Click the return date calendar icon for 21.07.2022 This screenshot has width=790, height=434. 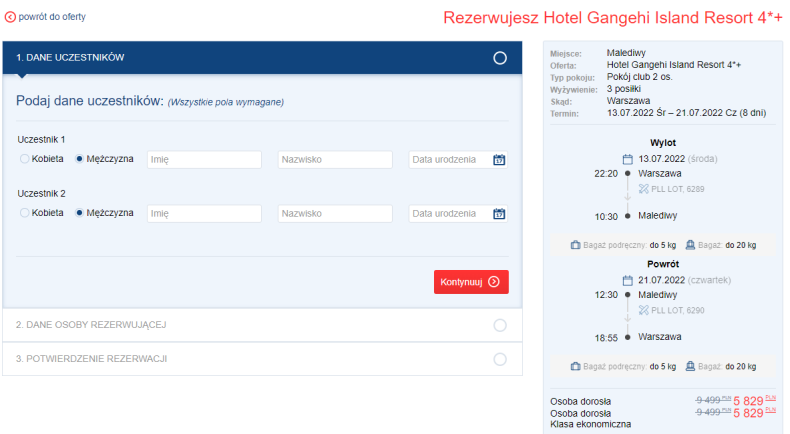point(627,280)
